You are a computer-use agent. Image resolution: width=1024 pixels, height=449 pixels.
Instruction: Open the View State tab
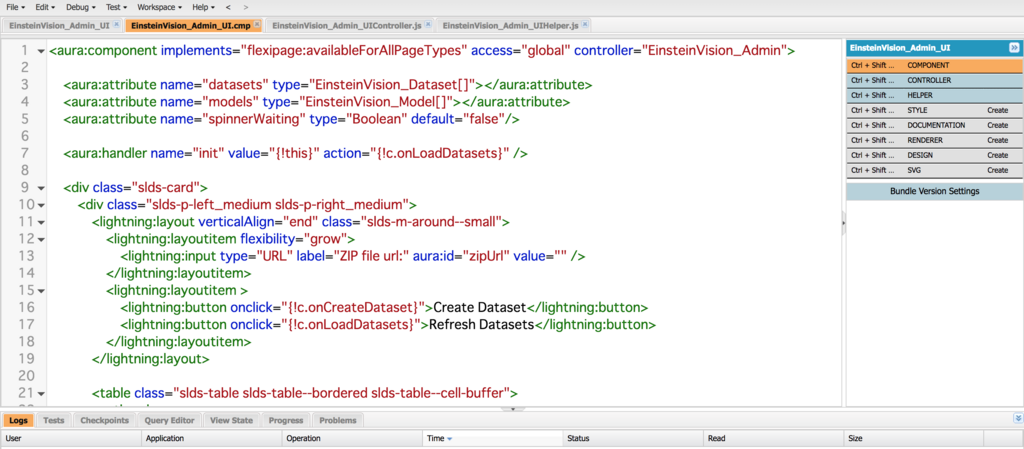point(231,420)
